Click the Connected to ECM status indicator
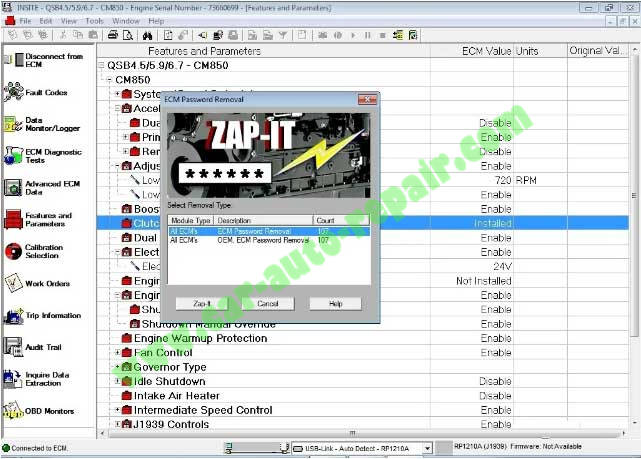Screen dimensions: 641x459 pos(34,448)
